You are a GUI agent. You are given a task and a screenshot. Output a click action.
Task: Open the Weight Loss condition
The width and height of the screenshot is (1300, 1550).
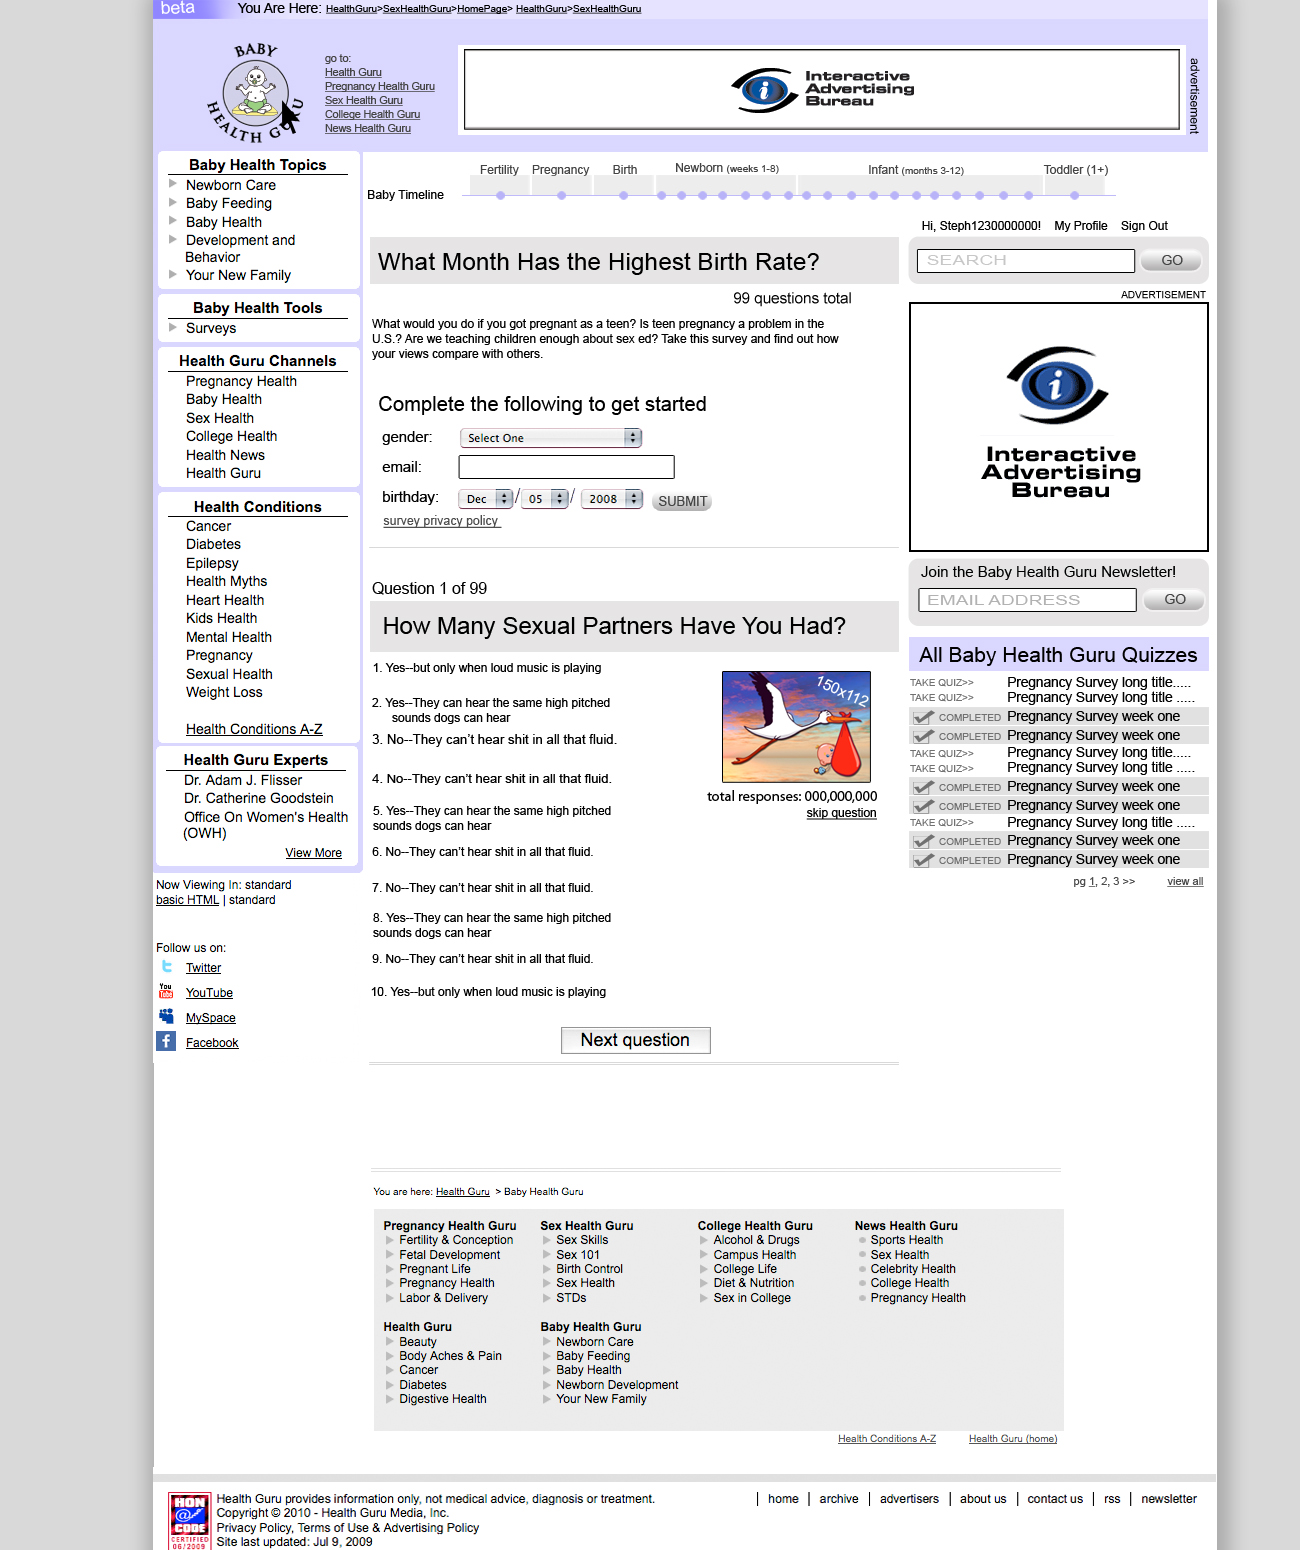point(224,692)
